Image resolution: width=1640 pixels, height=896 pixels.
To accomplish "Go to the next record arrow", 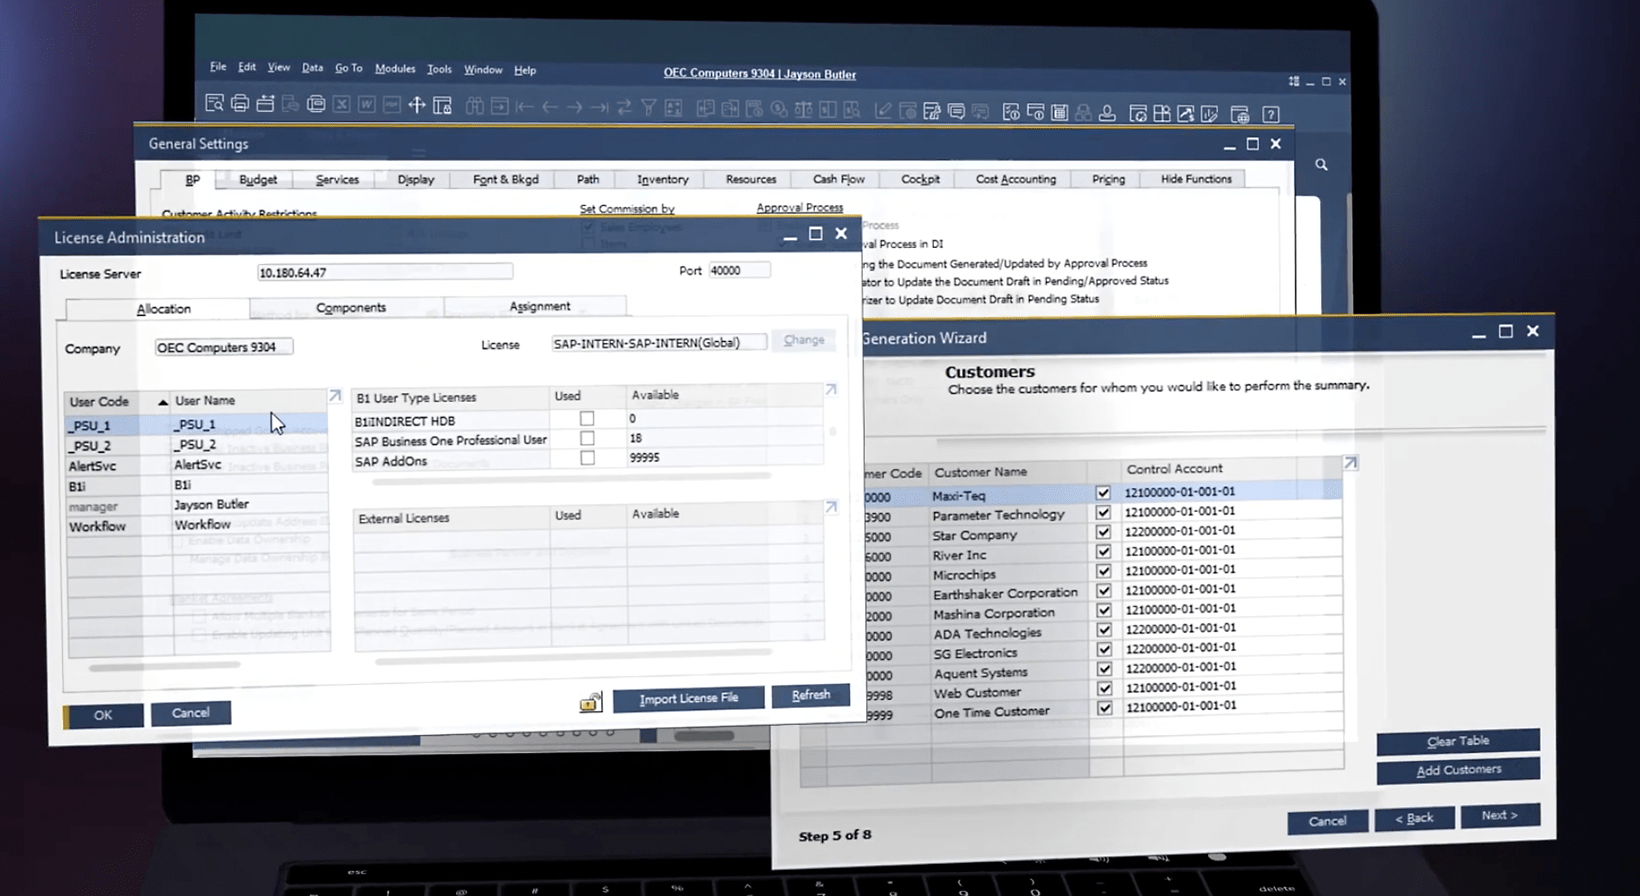I will pos(574,107).
